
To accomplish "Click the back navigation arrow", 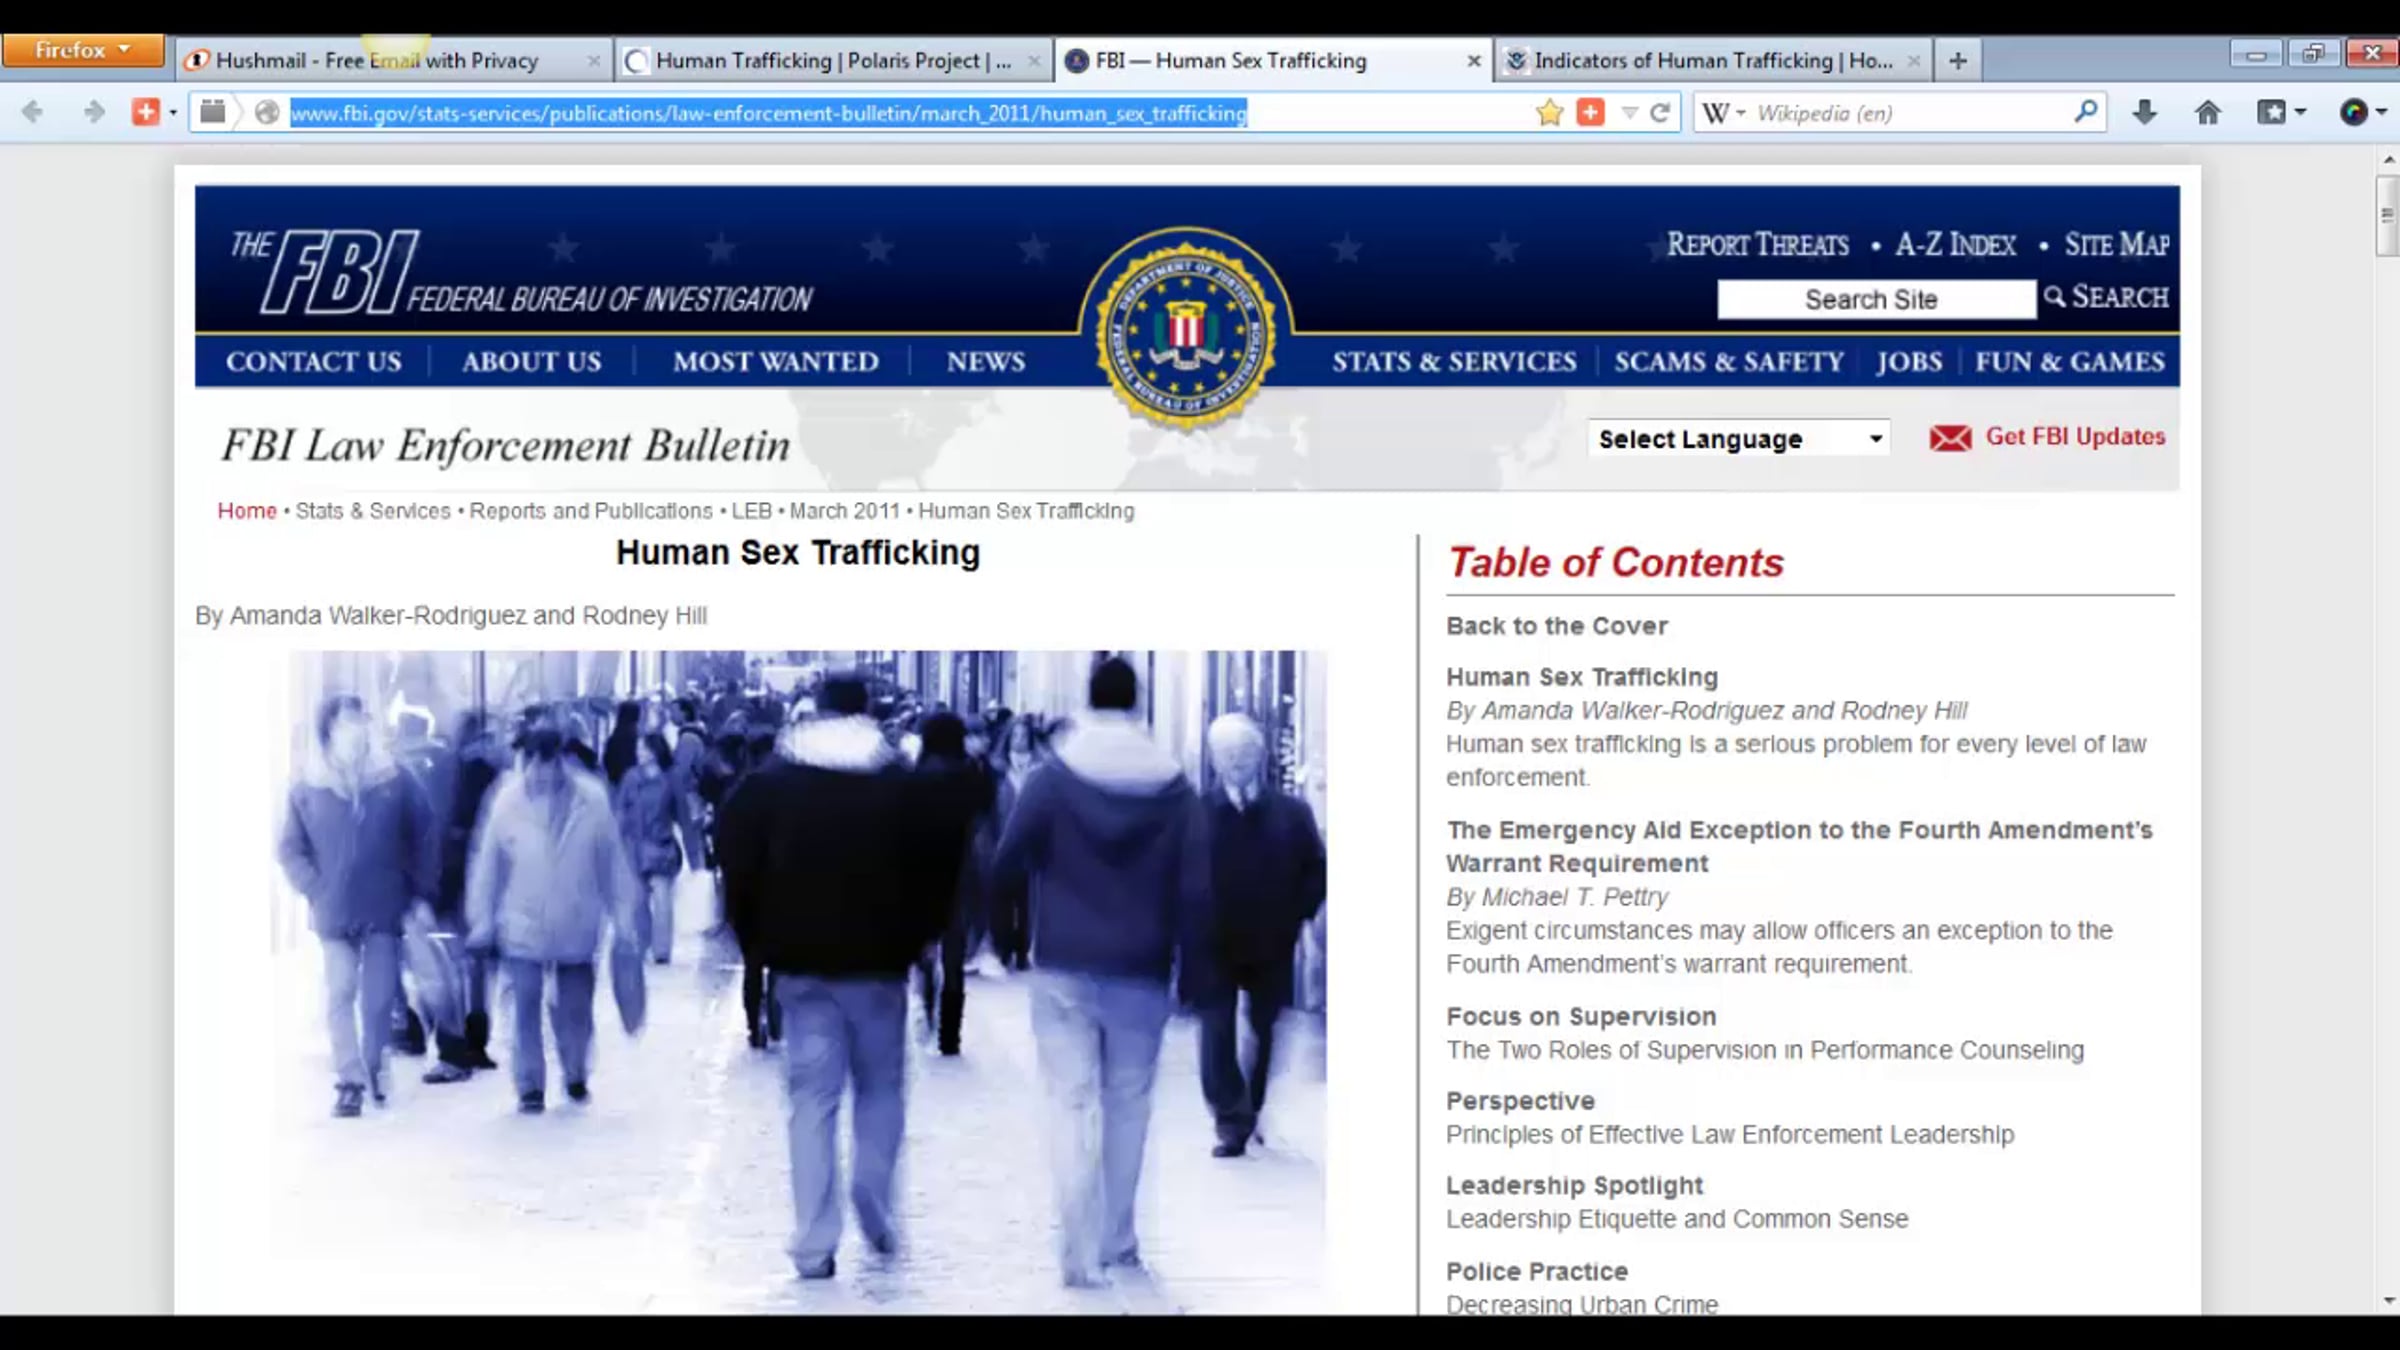I will click(x=32, y=112).
